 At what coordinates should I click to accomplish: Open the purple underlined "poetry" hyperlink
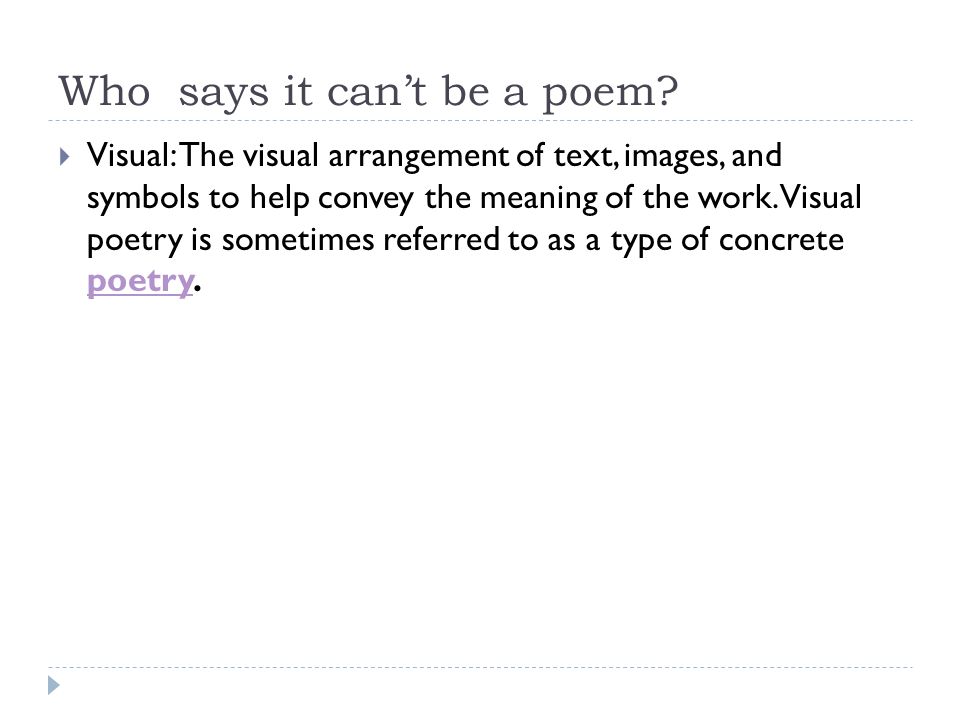pyautogui.click(x=140, y=283)
